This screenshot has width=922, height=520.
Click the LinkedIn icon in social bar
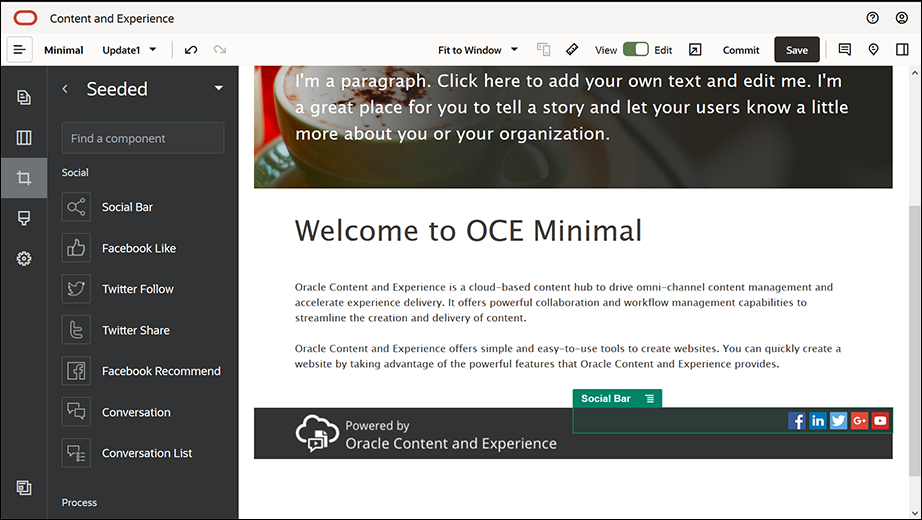[818, 421]
